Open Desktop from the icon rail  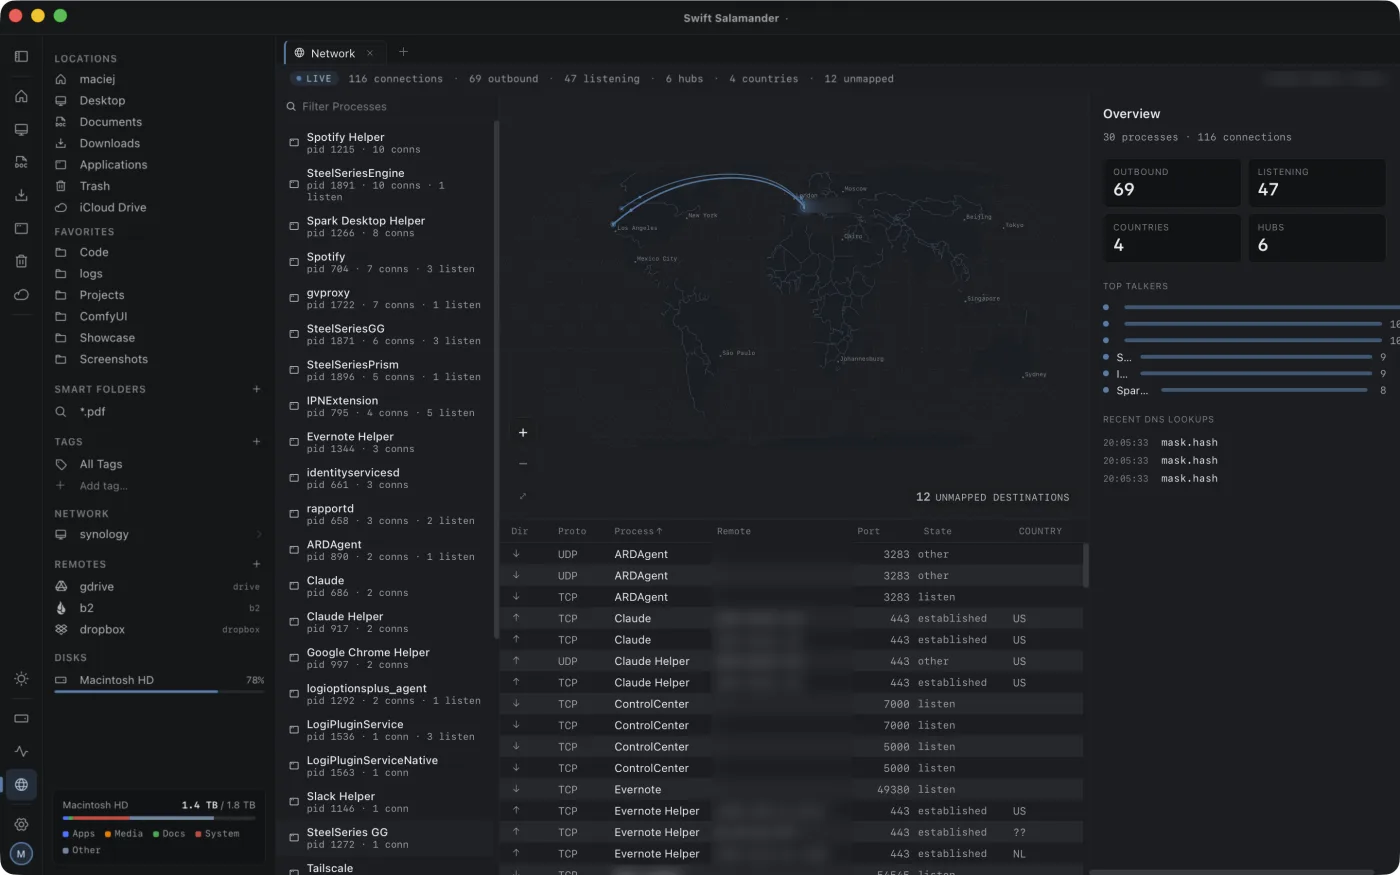pyautogui.click(x=21, y=129)
